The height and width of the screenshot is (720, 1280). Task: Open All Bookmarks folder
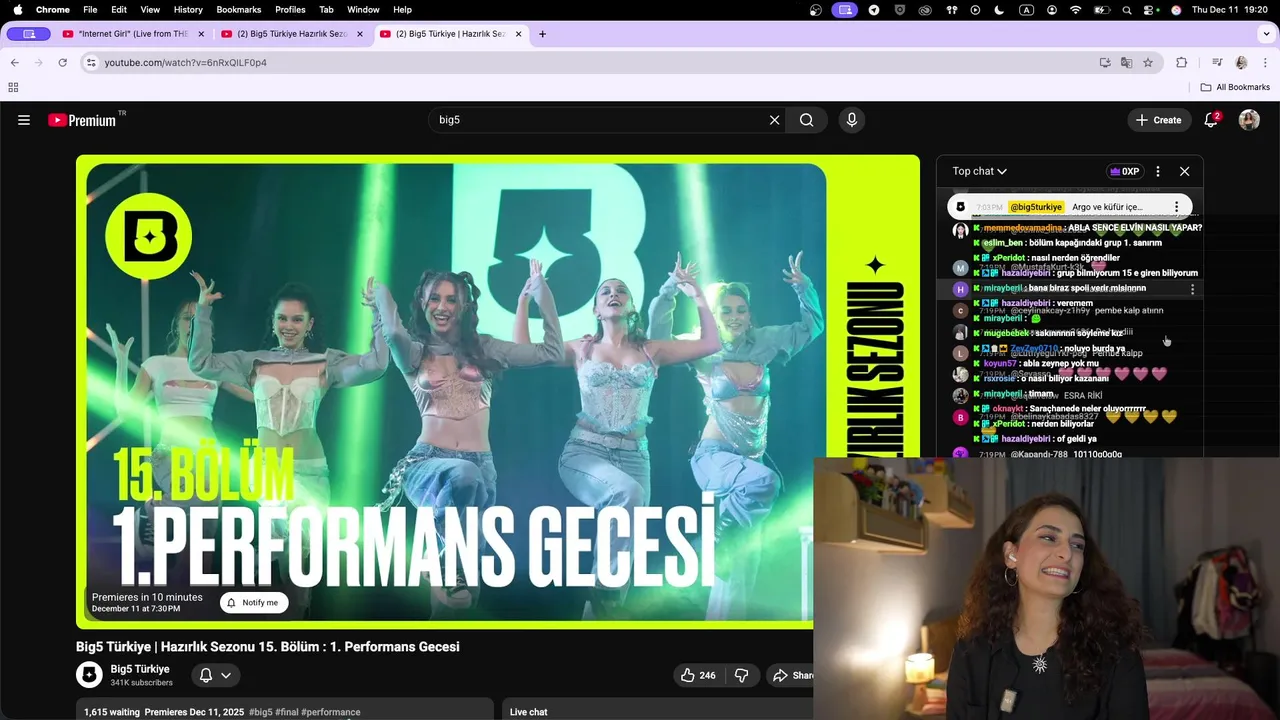pos(1235,87)
